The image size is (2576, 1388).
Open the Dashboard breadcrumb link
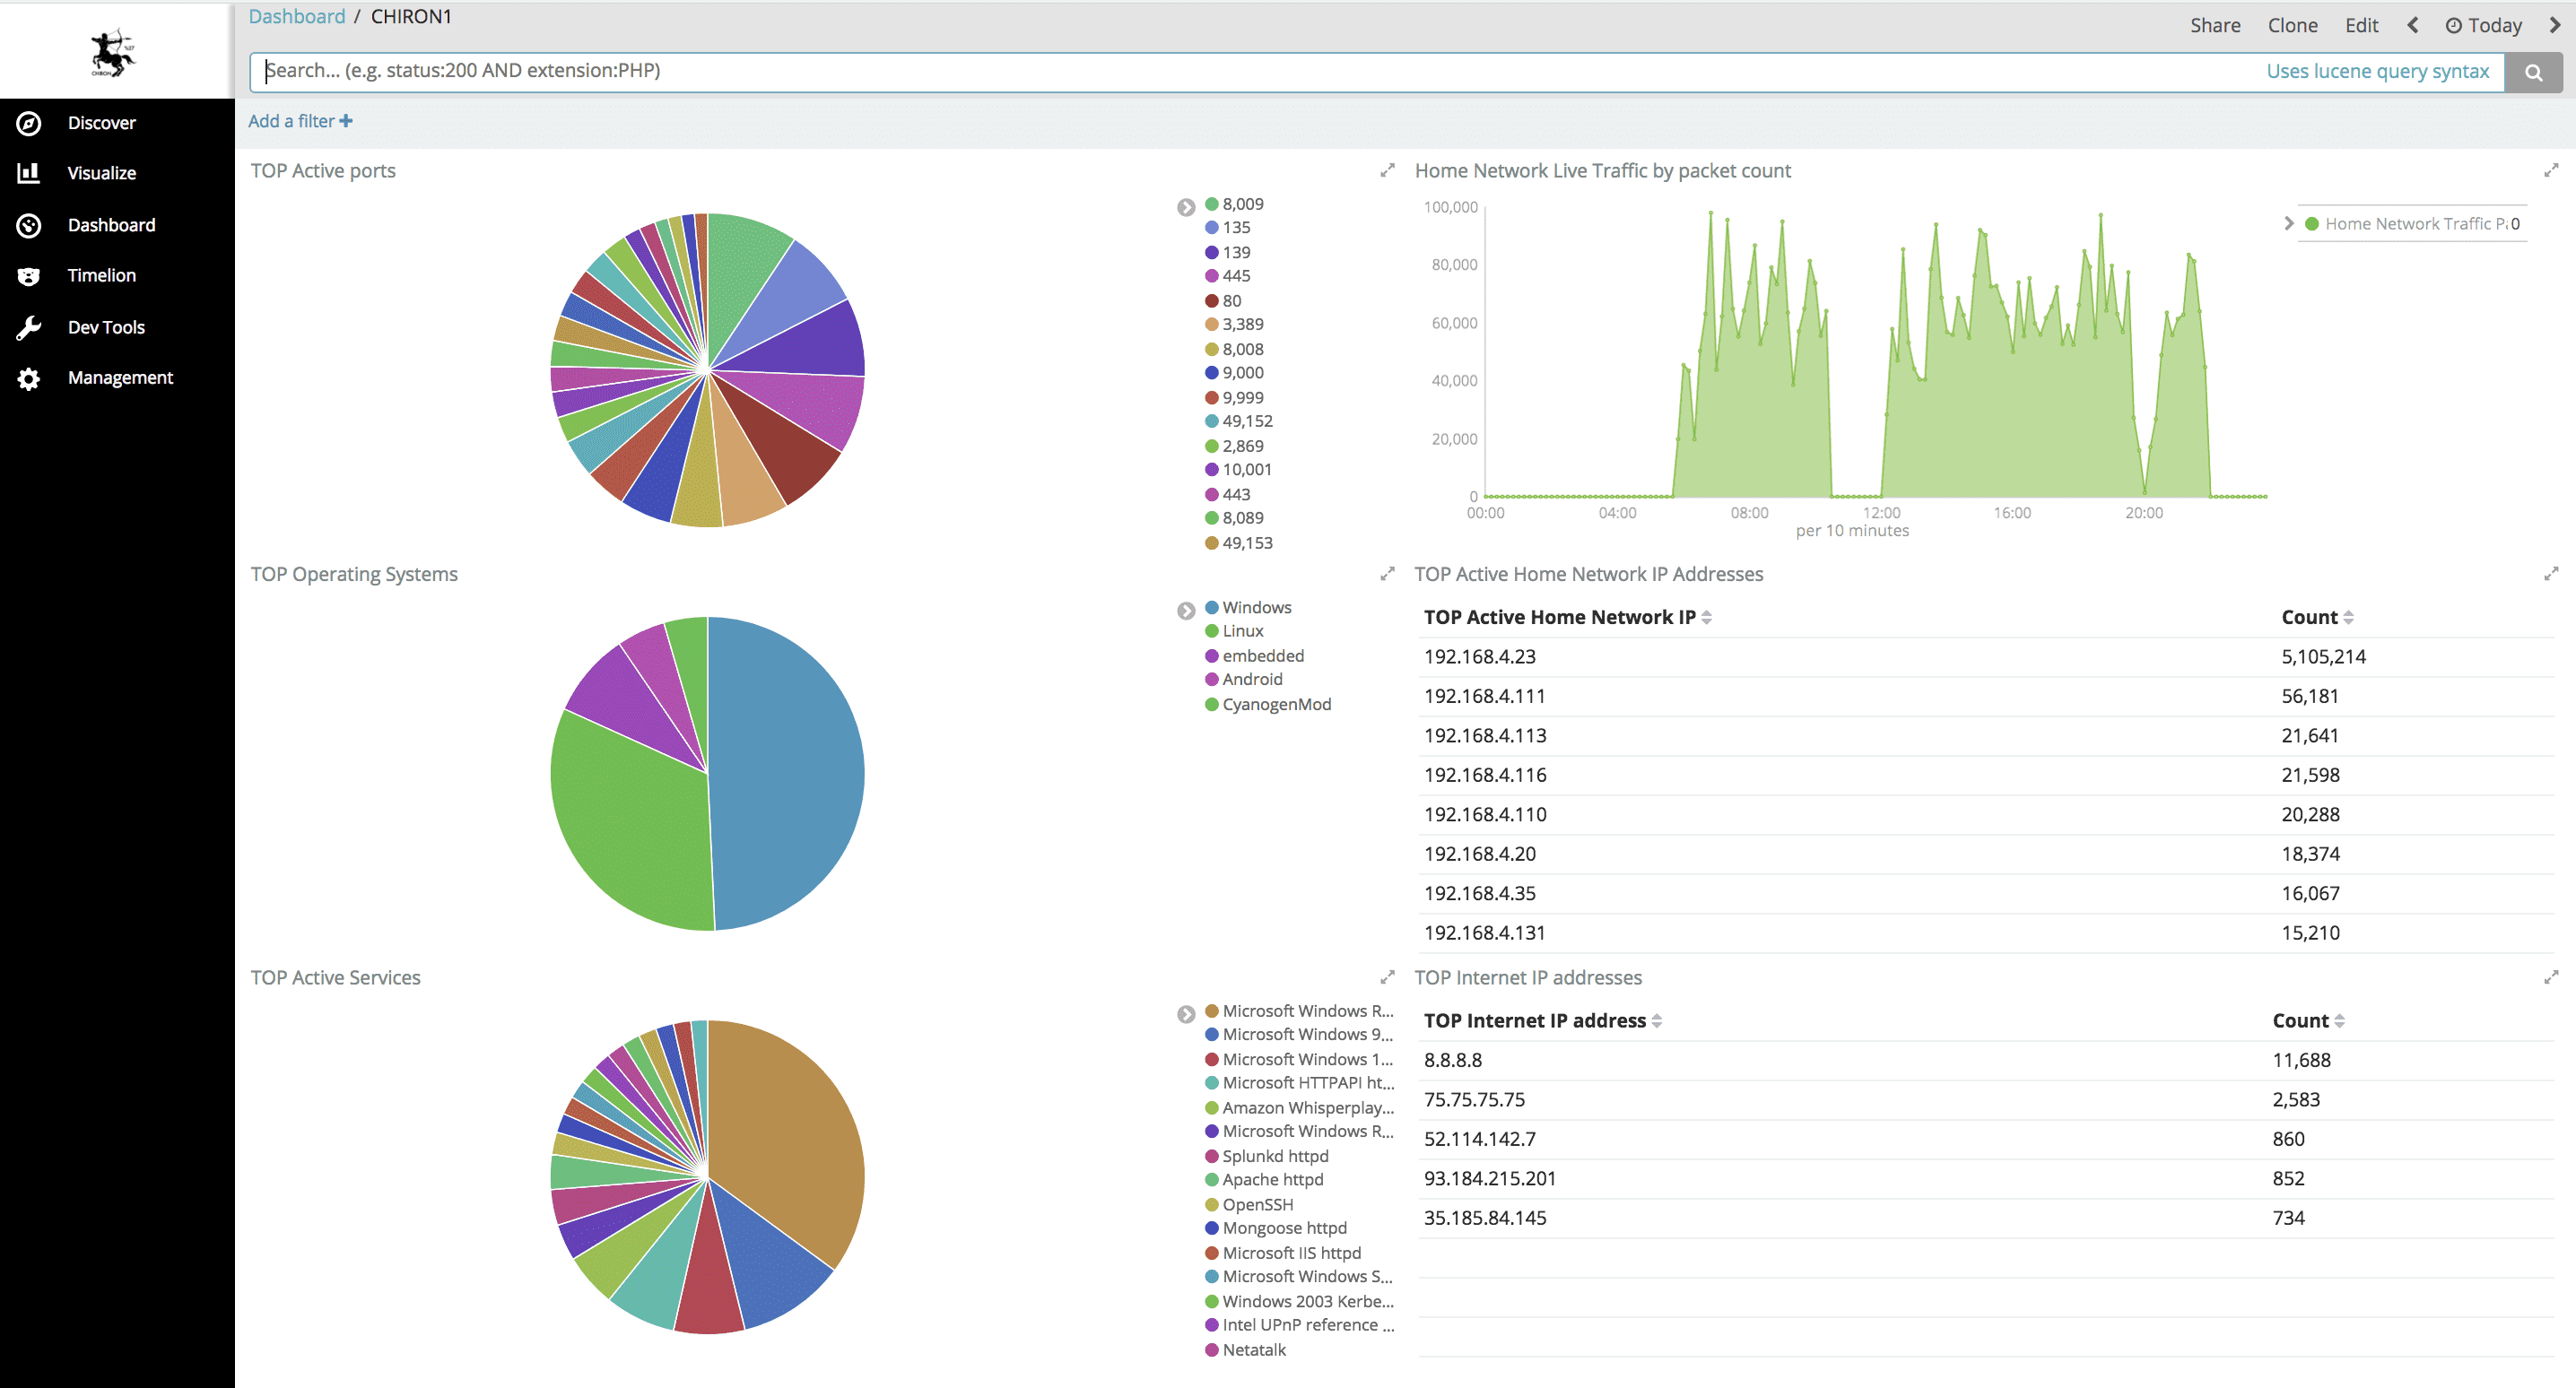(296, 16)
